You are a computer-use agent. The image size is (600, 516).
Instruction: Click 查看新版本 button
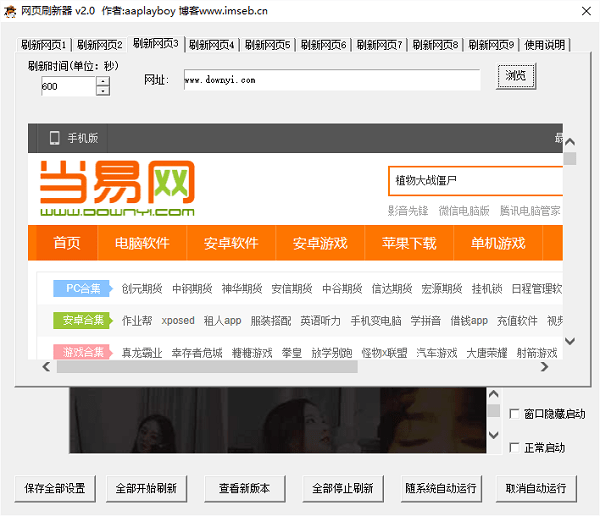pyautogui.click(x=245, y=488)
